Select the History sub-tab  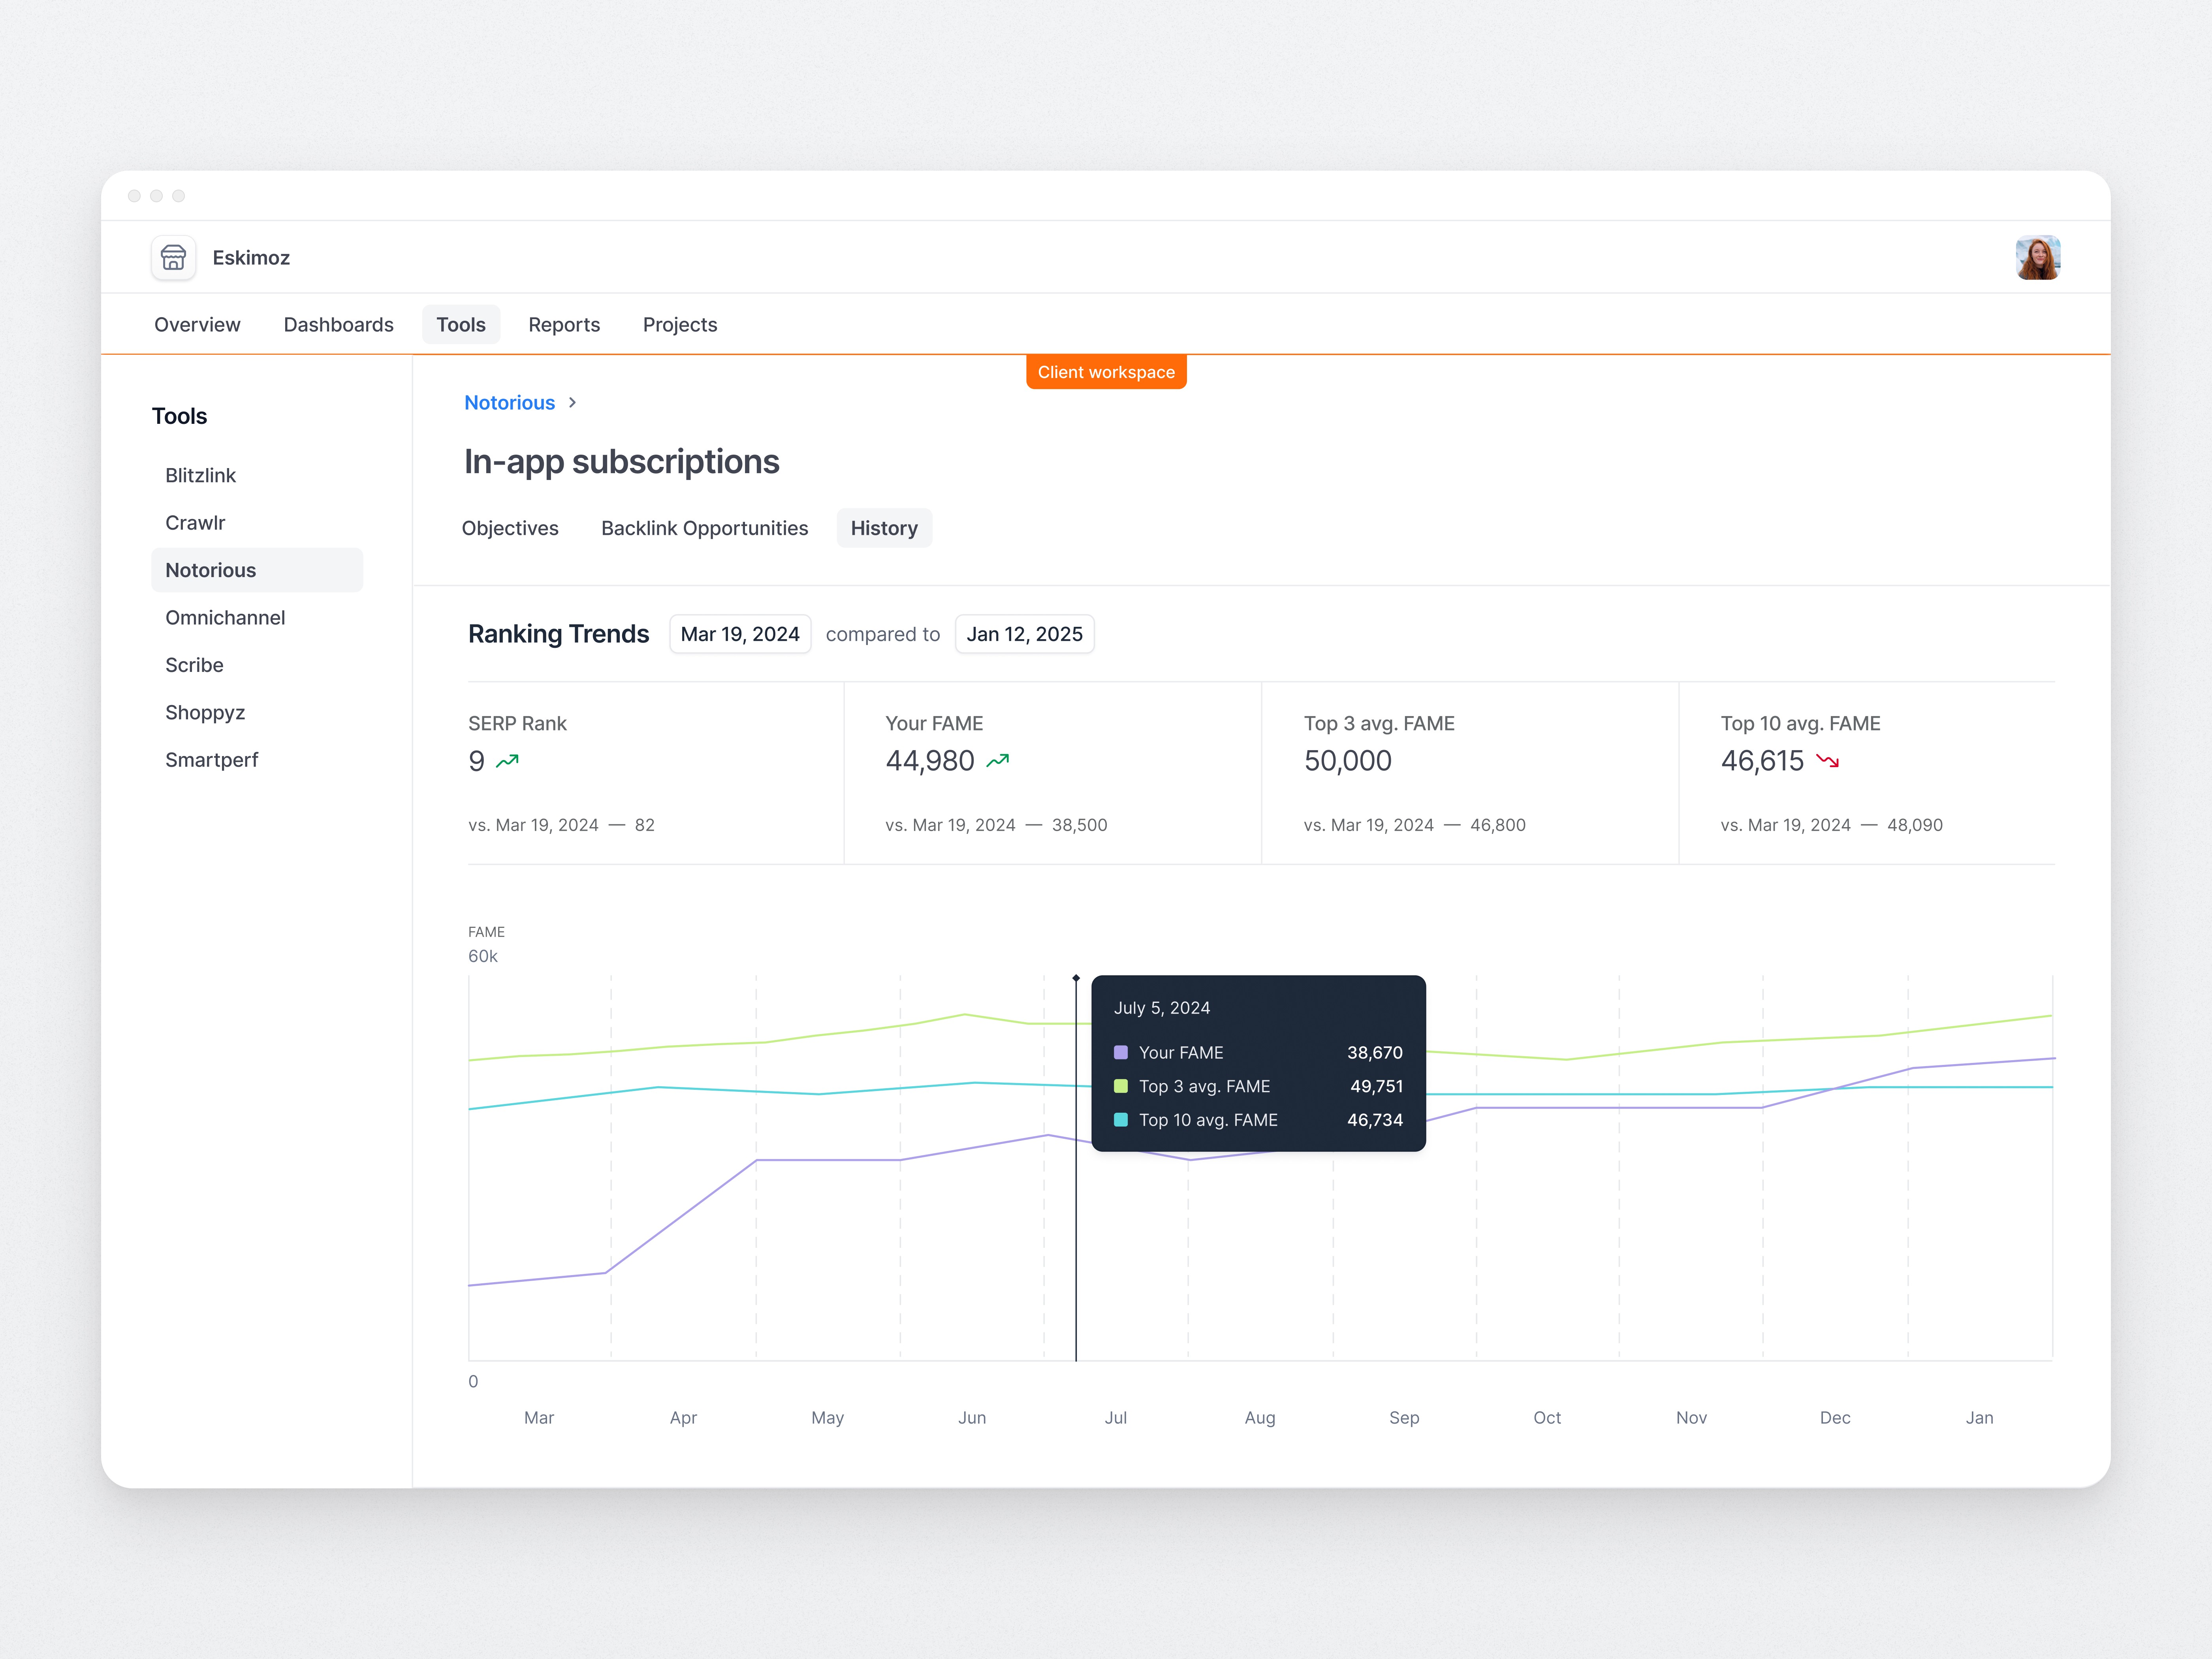click(884, 528)
